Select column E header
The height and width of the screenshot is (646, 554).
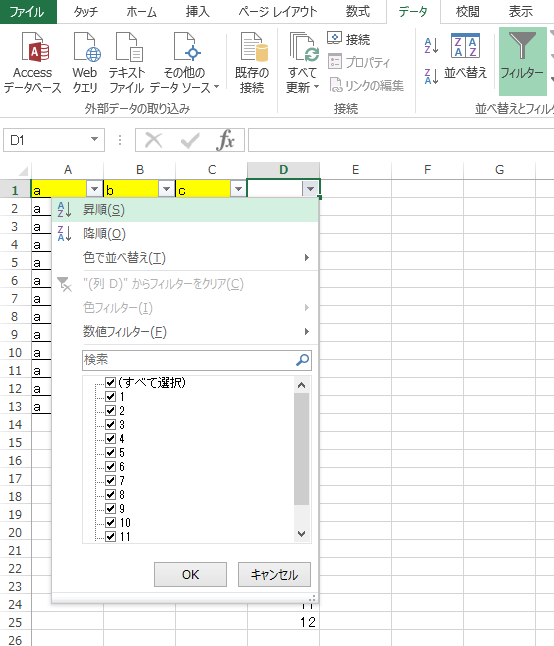[x=355, y=170]
